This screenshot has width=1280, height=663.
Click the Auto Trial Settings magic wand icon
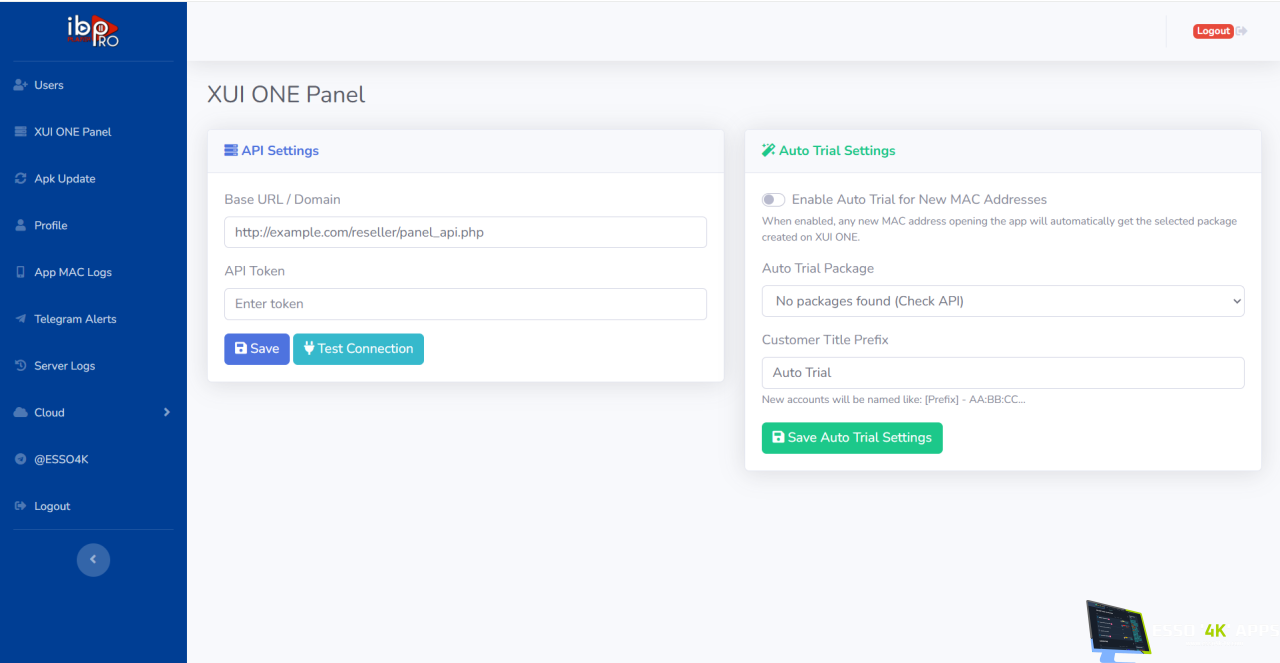pos(768,150)
